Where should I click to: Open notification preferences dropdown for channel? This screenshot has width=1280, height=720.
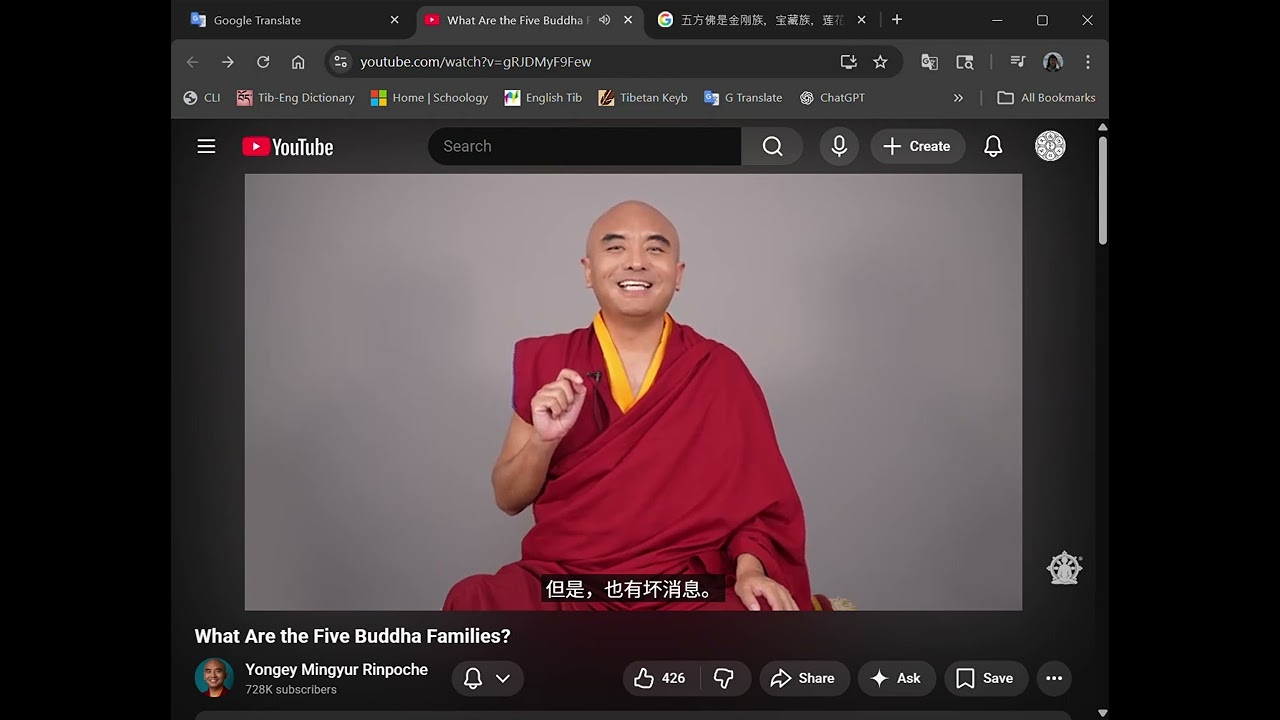(x=488, y=678)
